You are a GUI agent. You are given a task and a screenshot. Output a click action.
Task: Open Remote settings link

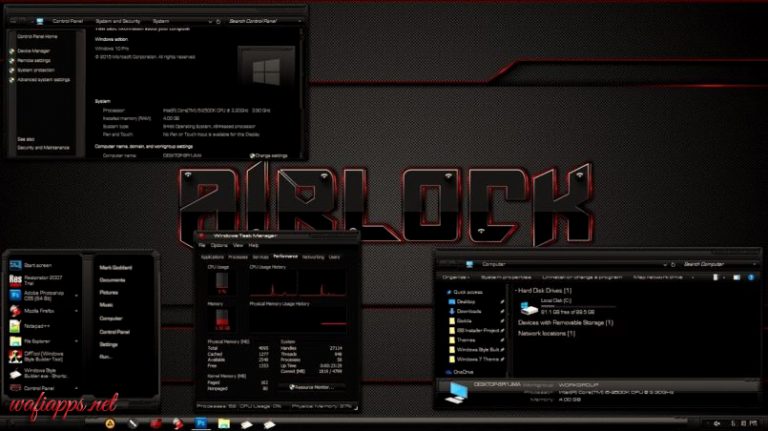point(34,61)
